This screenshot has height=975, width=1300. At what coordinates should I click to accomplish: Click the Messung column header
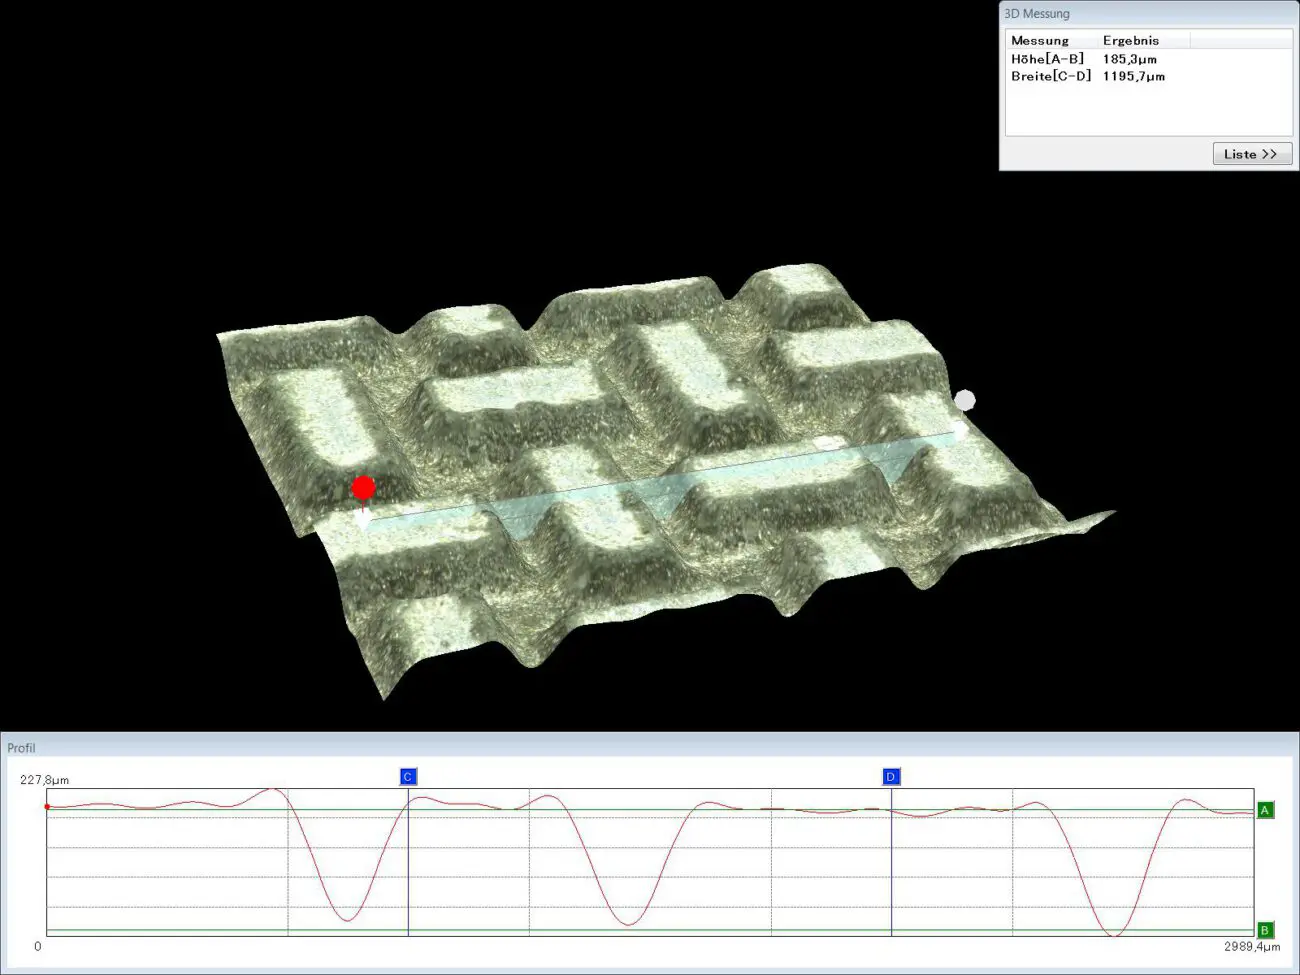(x=1040, y=41)
